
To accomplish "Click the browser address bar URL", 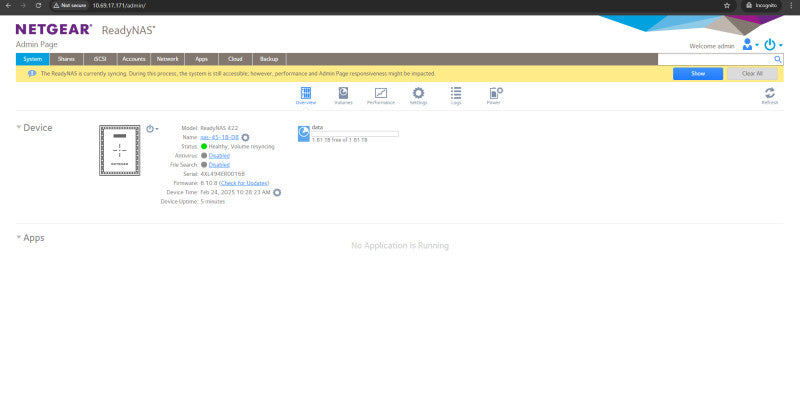I will click(119, 5).
